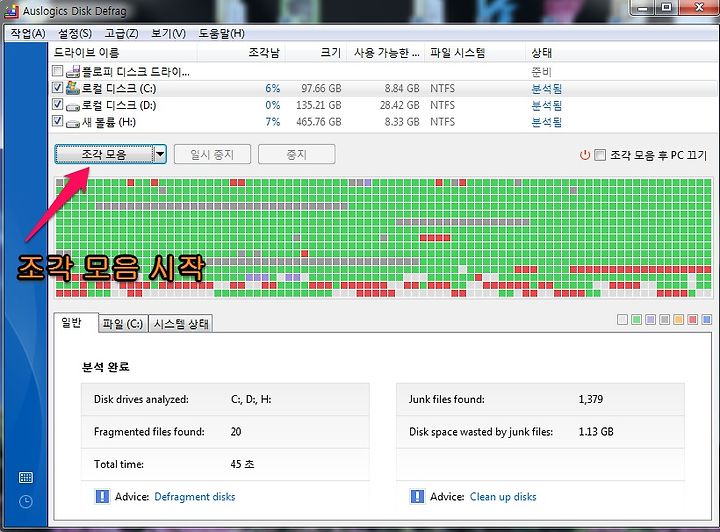The height and width of the screenshot is (532, 720).
Task: Switch to the 일반 tab
Action: [76, 323]
